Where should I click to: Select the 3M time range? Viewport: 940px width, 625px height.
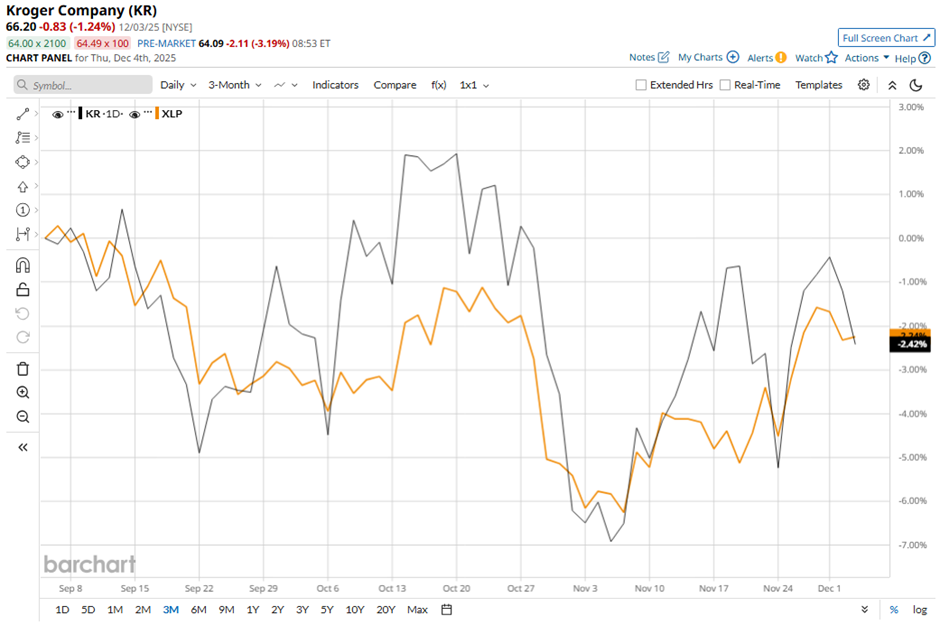click(x=171, y=609)
